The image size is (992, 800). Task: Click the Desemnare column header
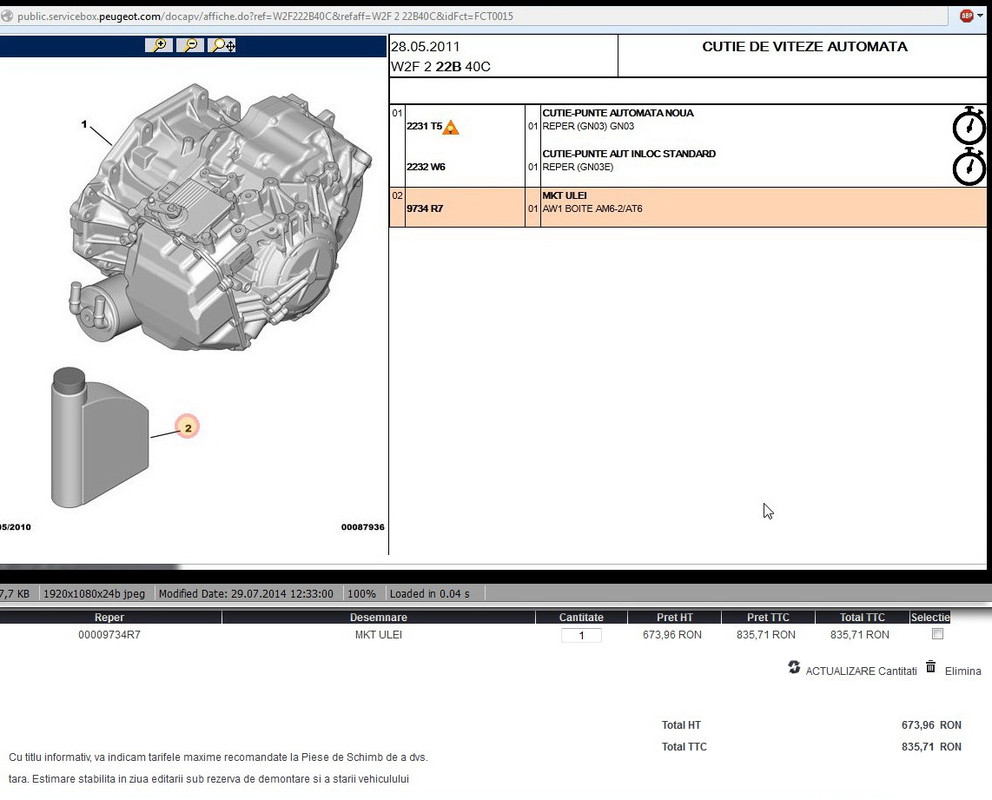[x=378, y=617]
